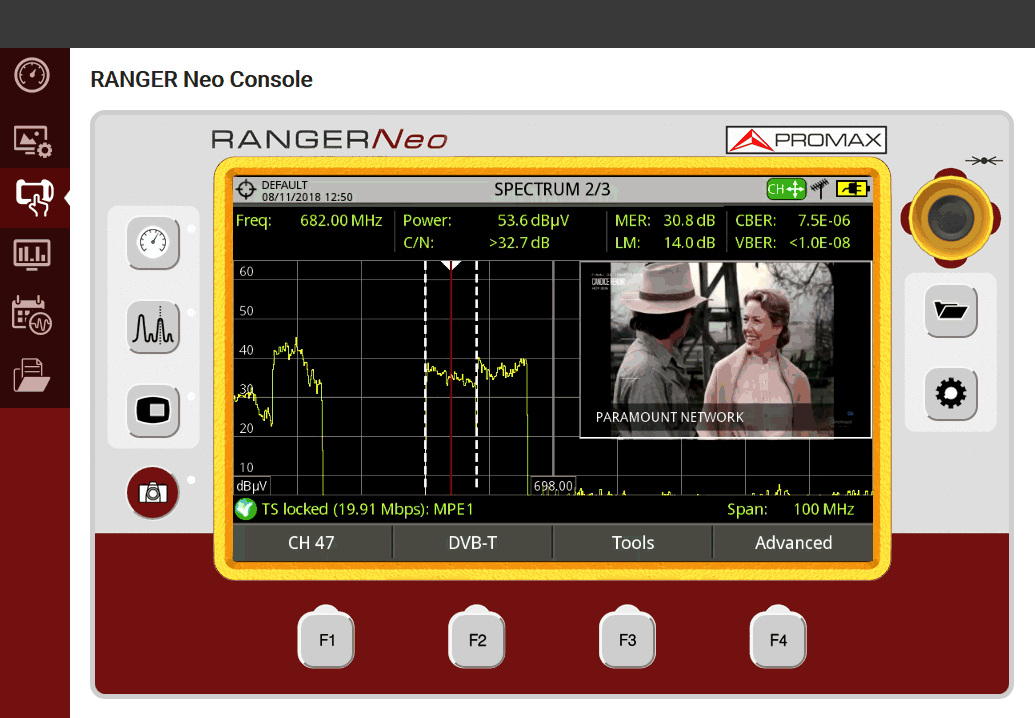Open the DVB-T softkey menu
The image size is (1035, 718).
pos(473,542)
